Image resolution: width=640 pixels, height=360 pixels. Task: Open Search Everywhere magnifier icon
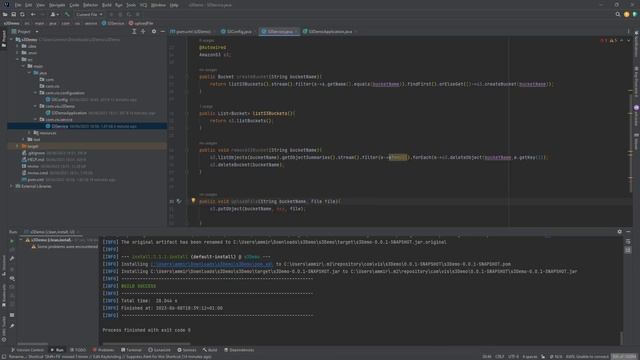coord(618,14)
